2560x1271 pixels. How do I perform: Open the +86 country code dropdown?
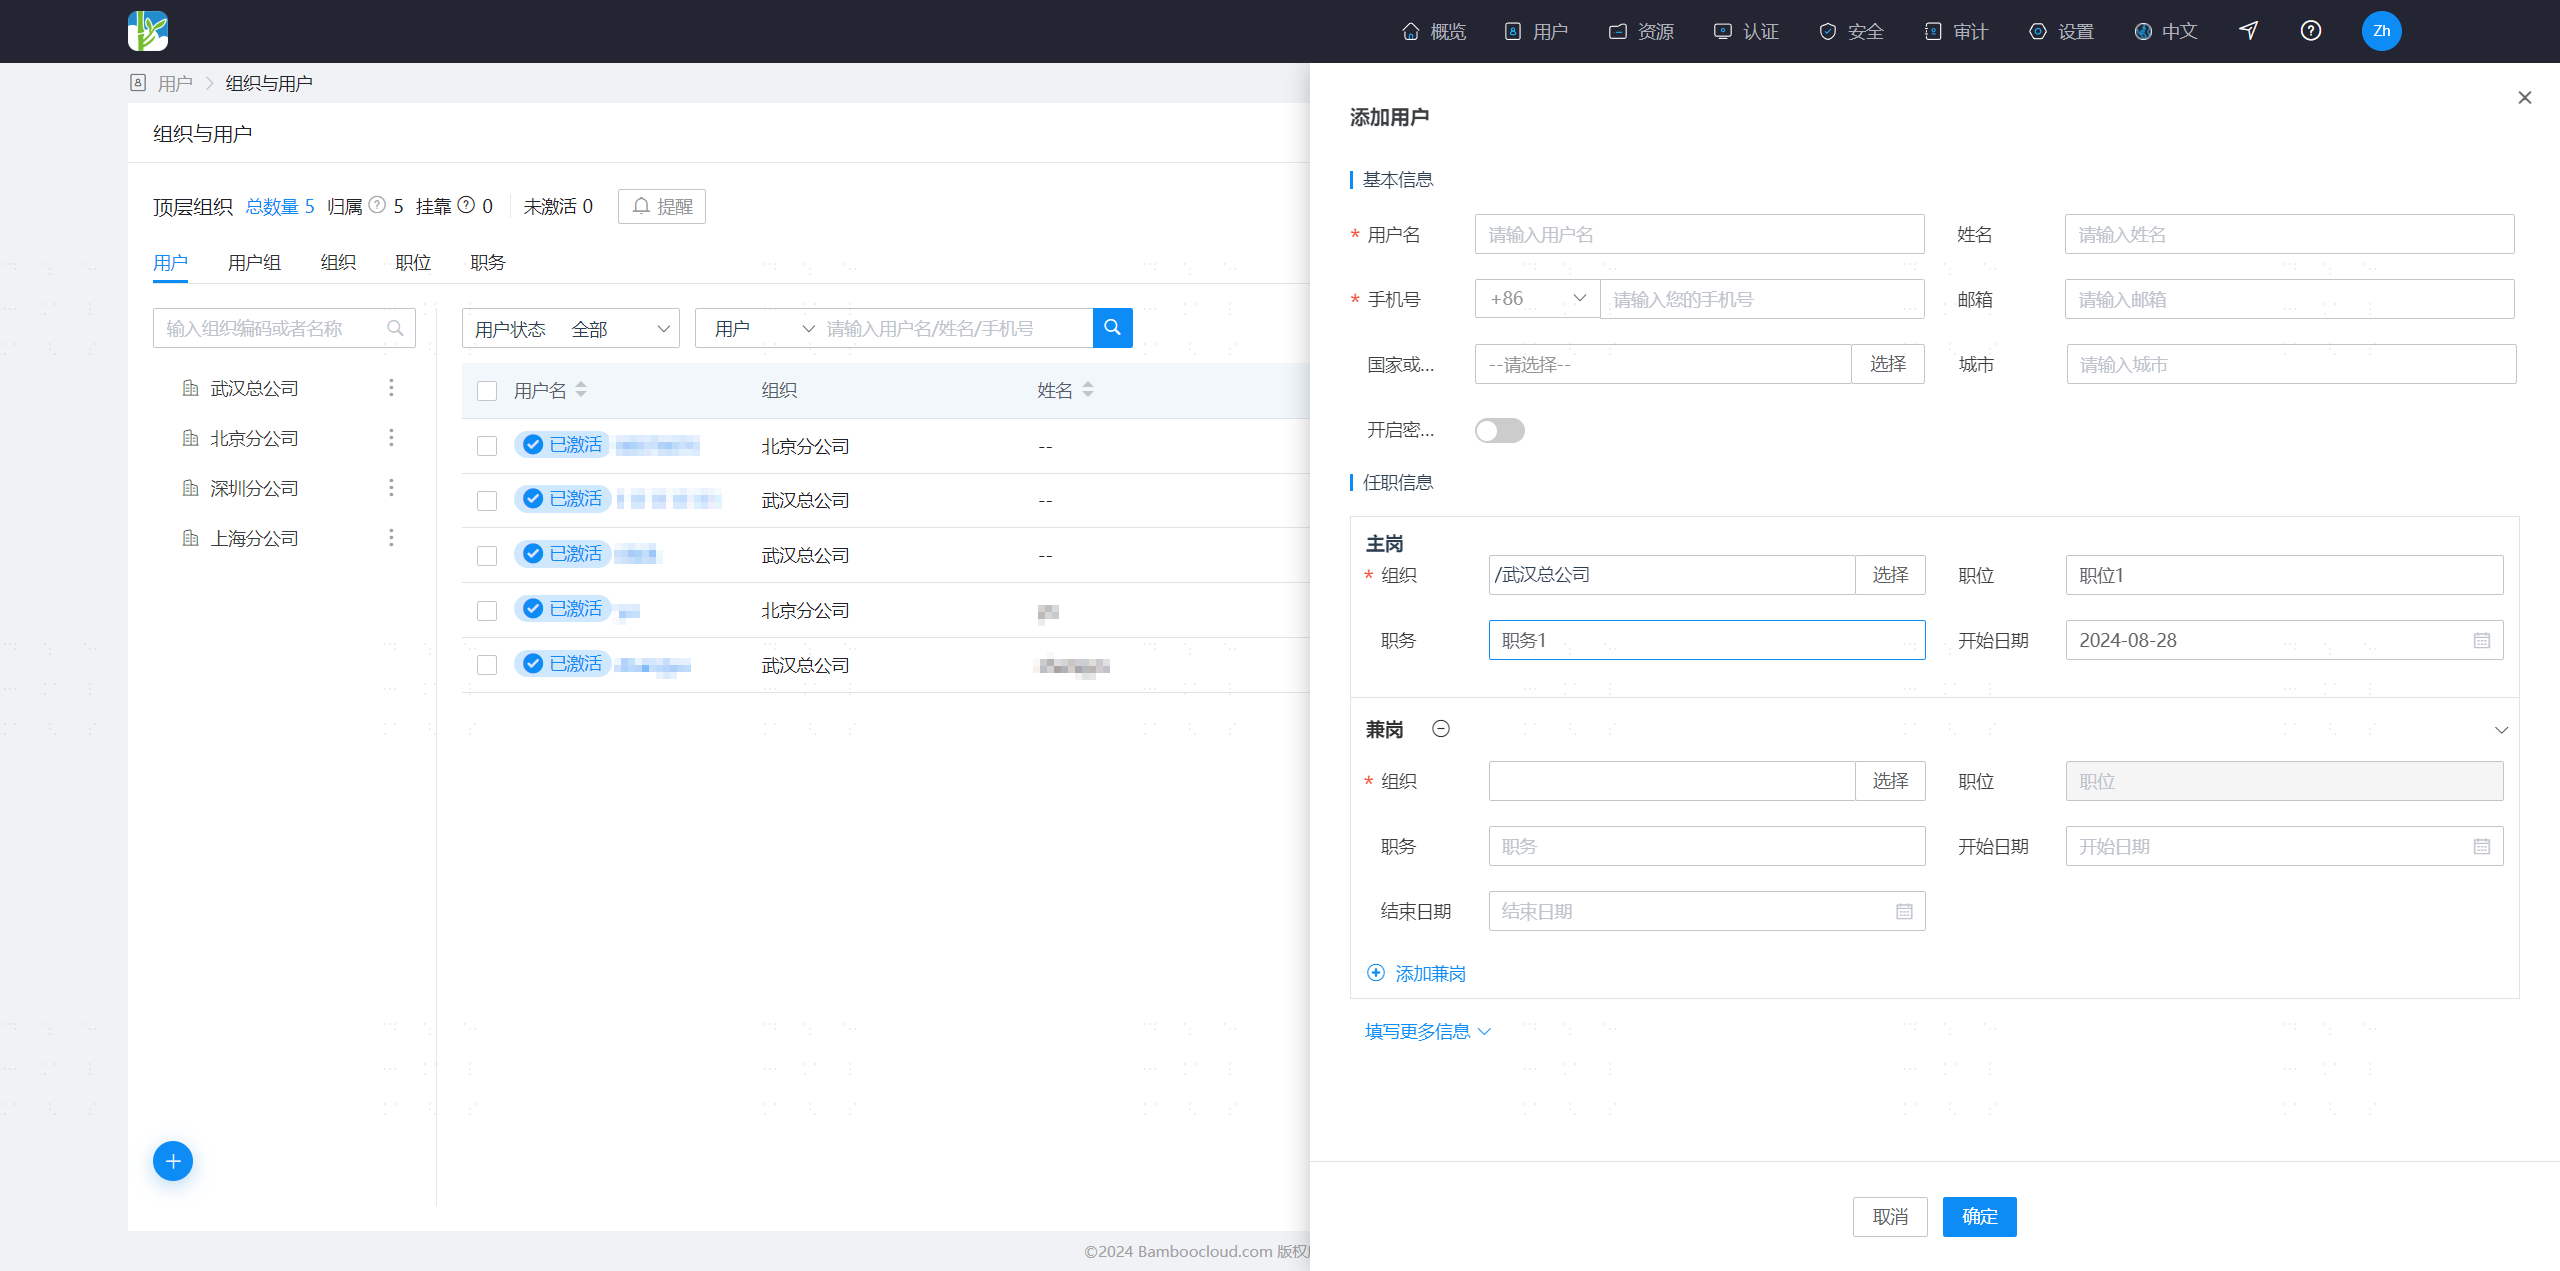(x=1537, y=299)
